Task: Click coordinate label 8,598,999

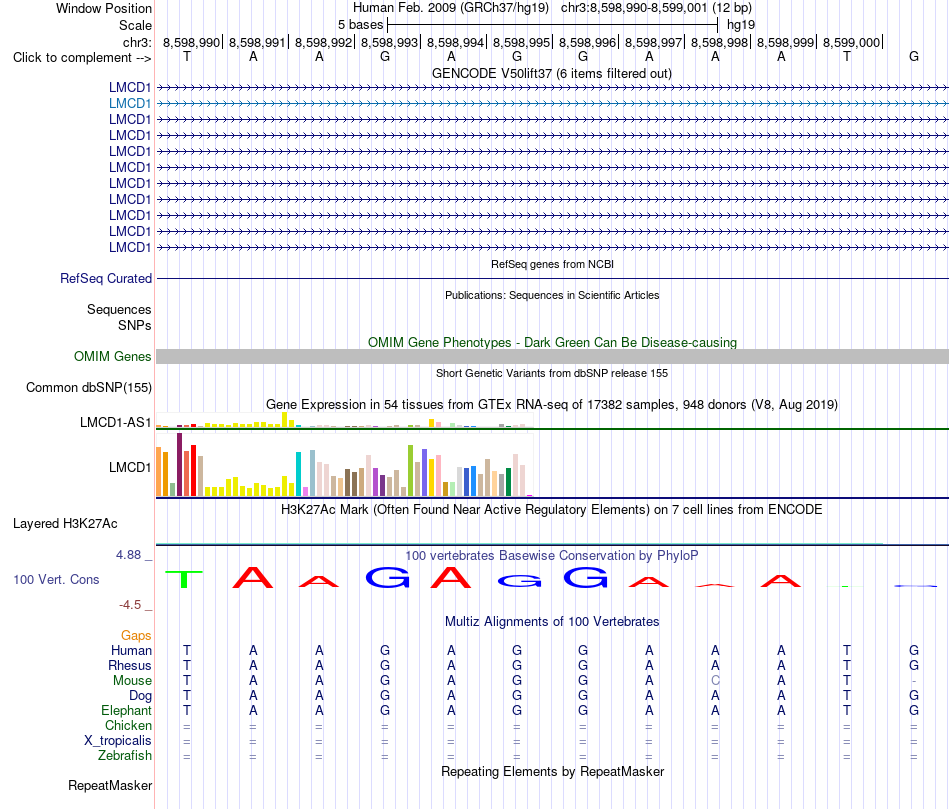Action: pyautogui.click(x=785, y=42)
